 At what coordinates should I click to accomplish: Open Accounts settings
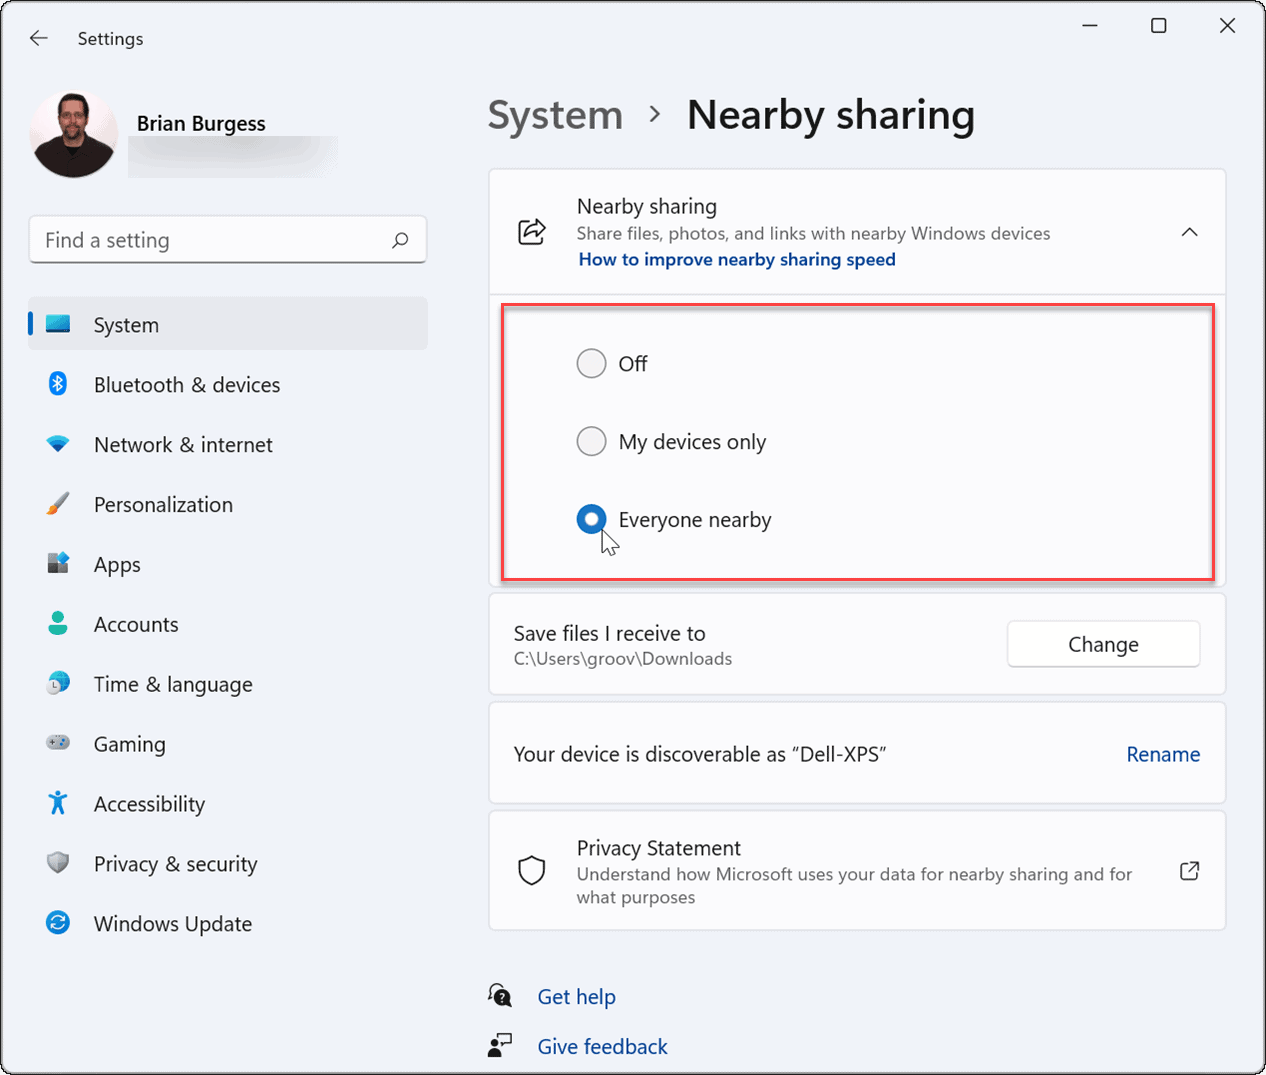pyautogui.click(x=136, y=624)
